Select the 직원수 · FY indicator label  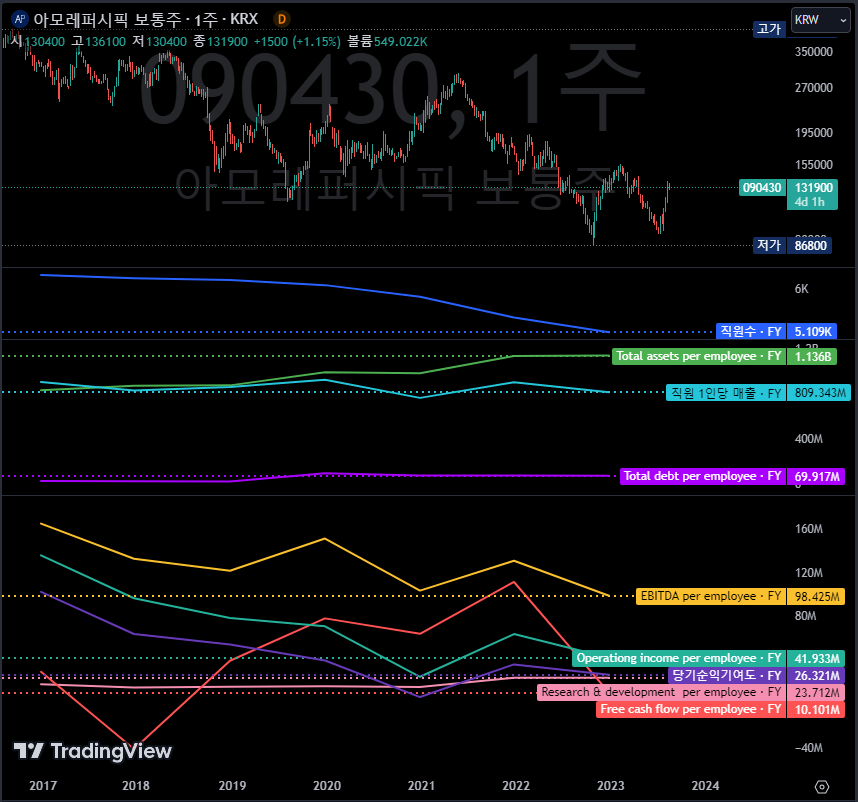pyautogui.click(x=751, y=332)
